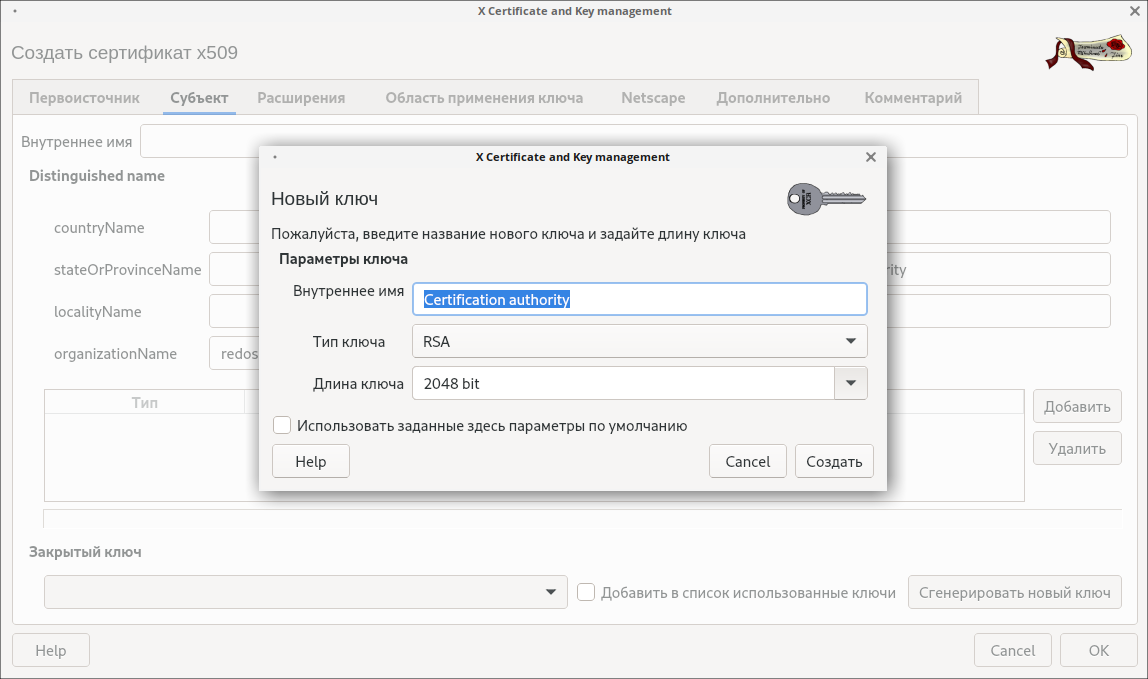The height and width of the screenshot is (679, 1148).
Task: Close the Новый ключ dialog window
Action: click(870, 157)
